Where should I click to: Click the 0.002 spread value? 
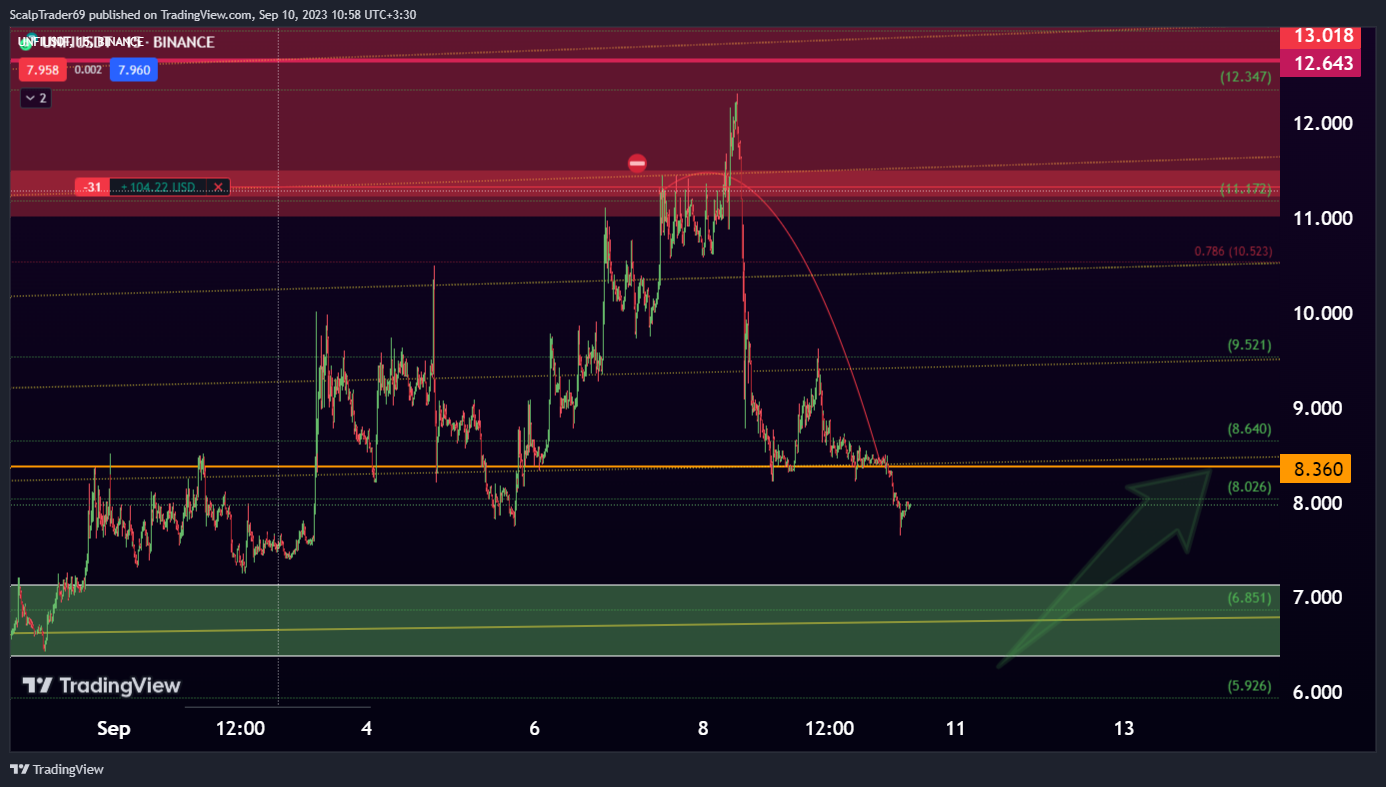[x=88, y=70]
